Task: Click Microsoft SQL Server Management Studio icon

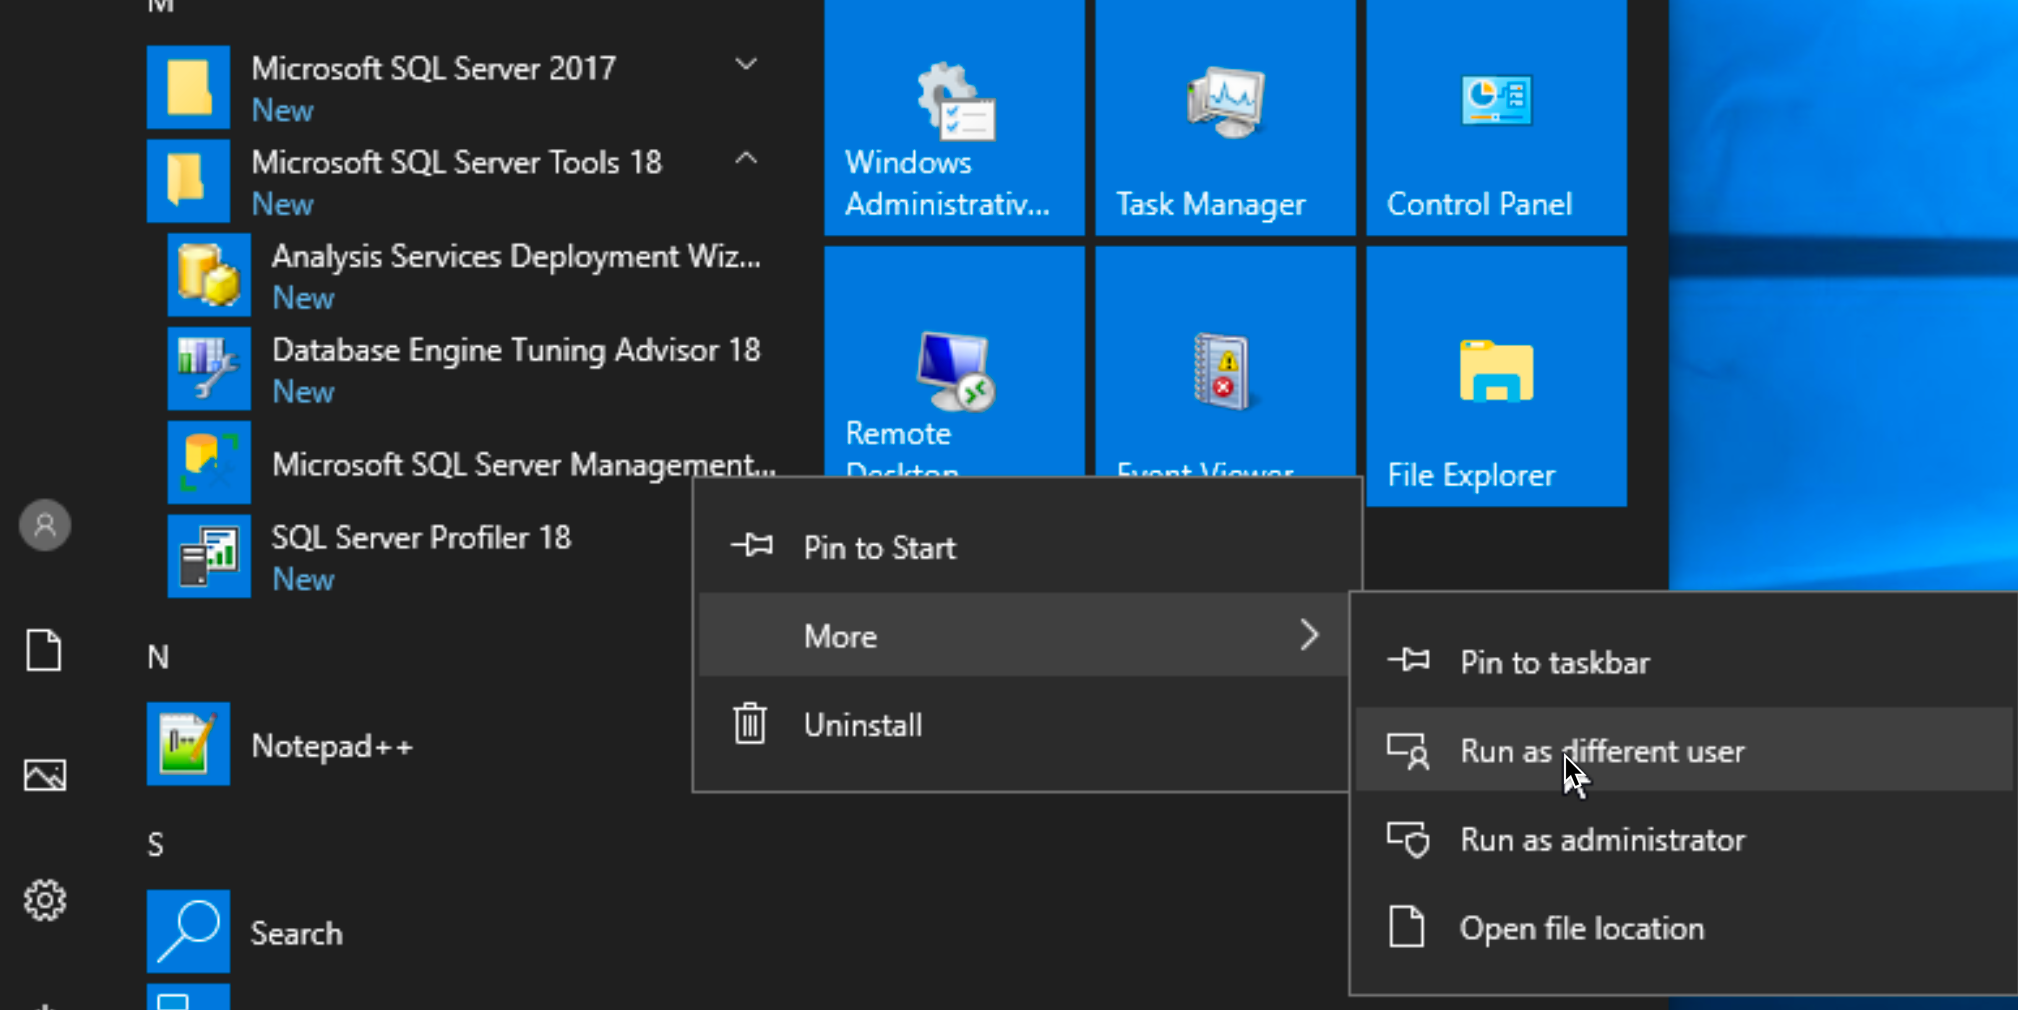Action: [x=209, y=463]
